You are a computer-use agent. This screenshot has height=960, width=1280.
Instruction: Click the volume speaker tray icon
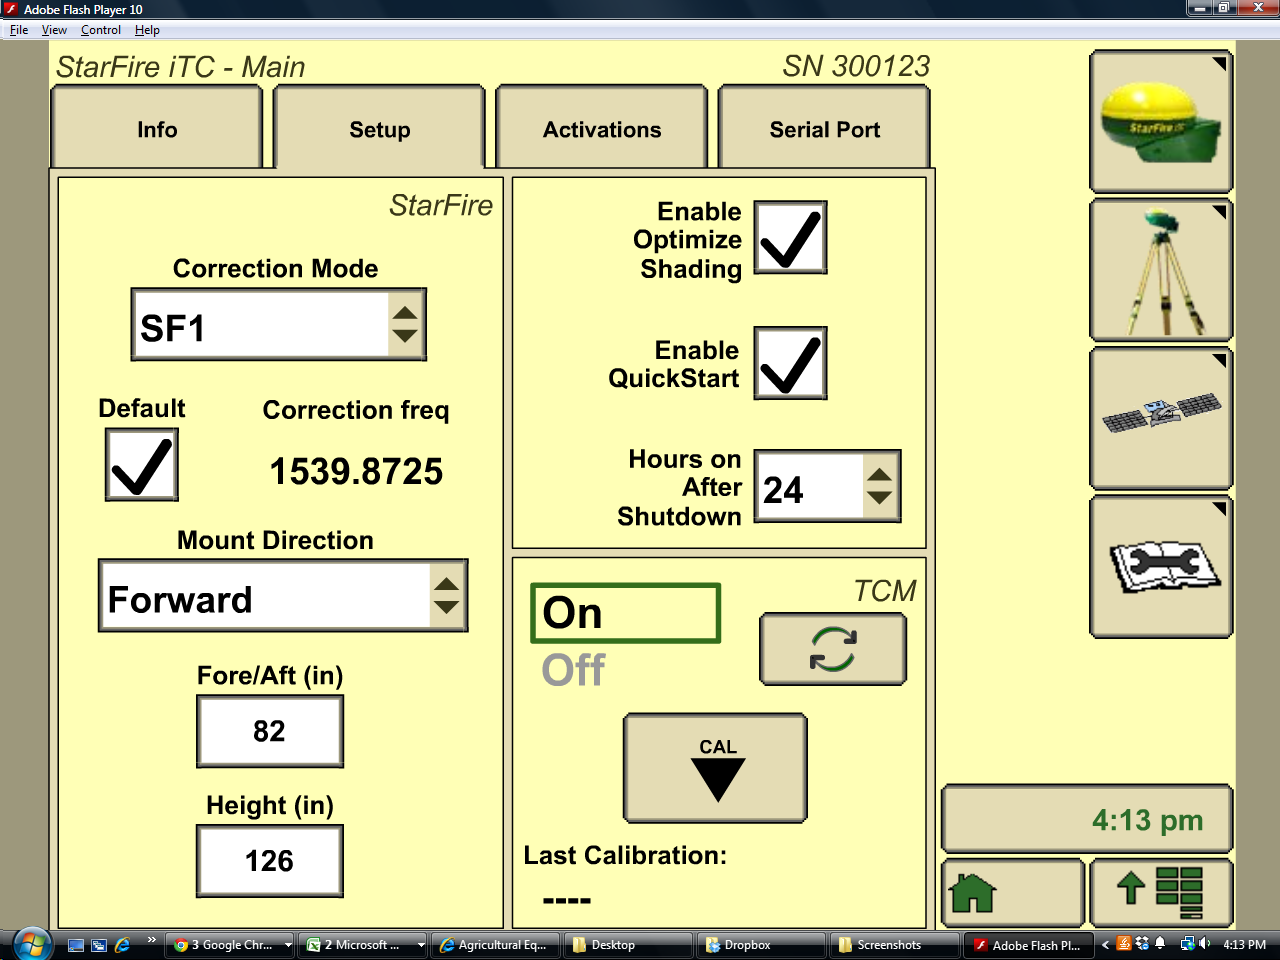tap(1204, 943)
